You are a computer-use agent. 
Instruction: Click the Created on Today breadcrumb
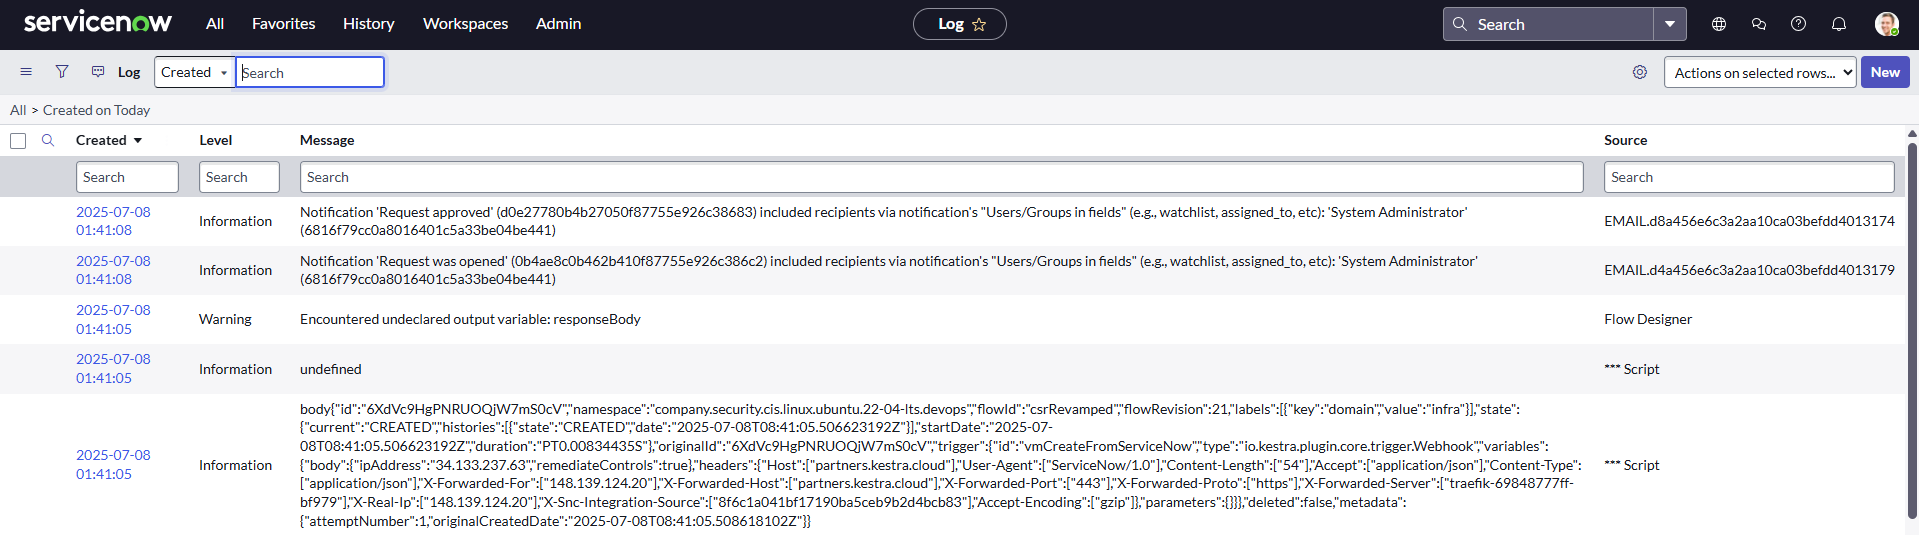click(x=96, y=110)
